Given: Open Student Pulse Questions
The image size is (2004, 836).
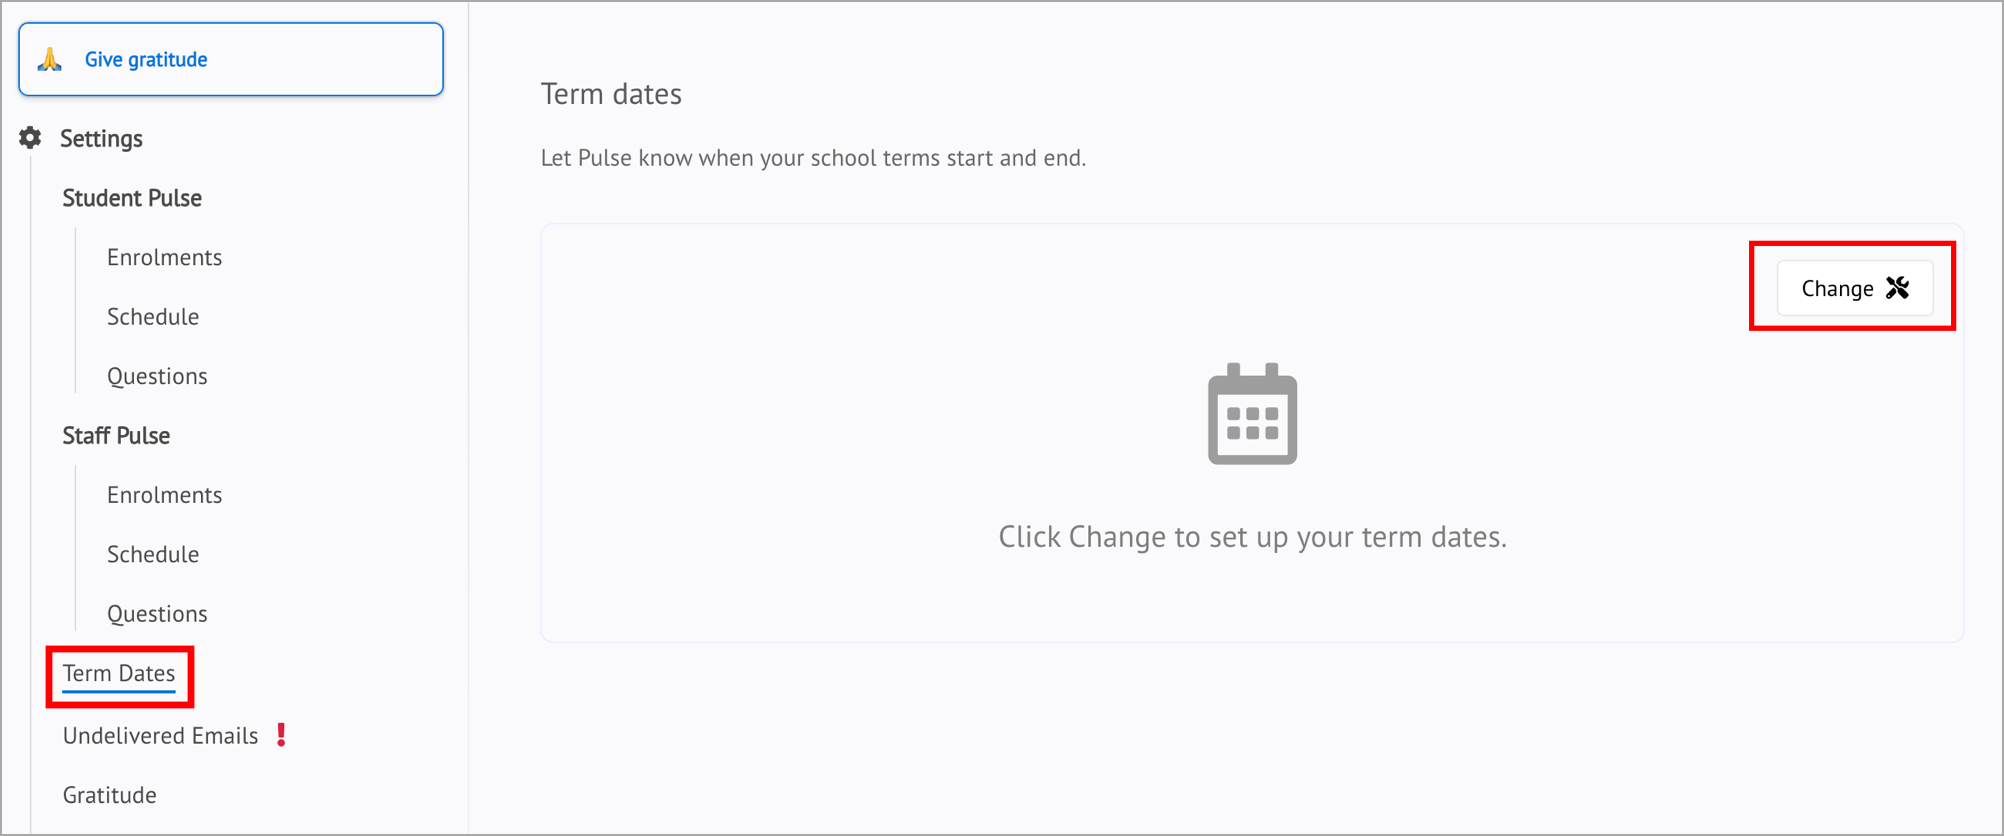Looking at the screenshot, I should tap(157, 376).
